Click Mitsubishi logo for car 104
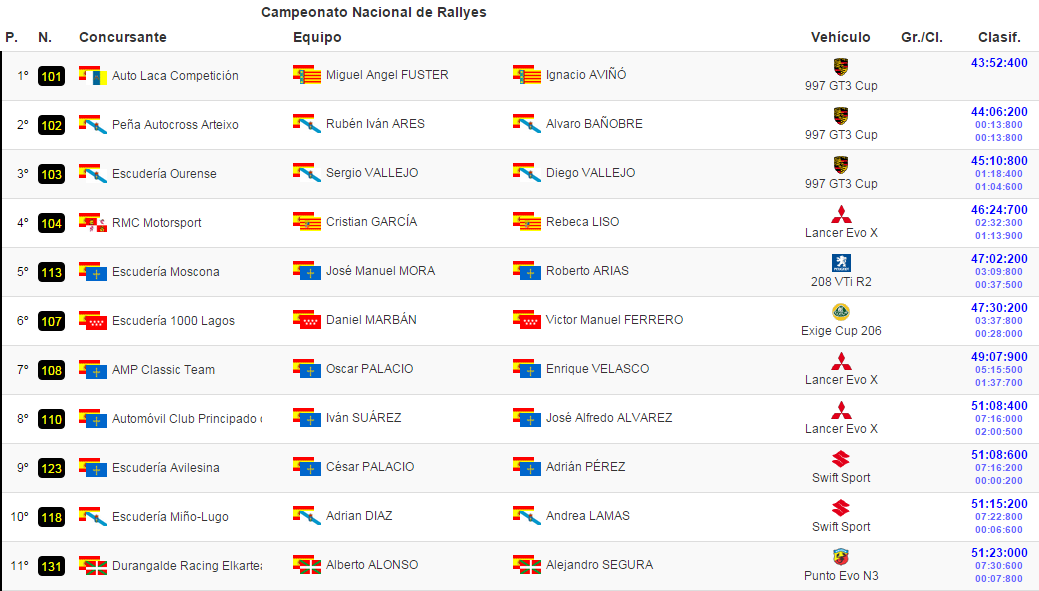 coord(841,214)
